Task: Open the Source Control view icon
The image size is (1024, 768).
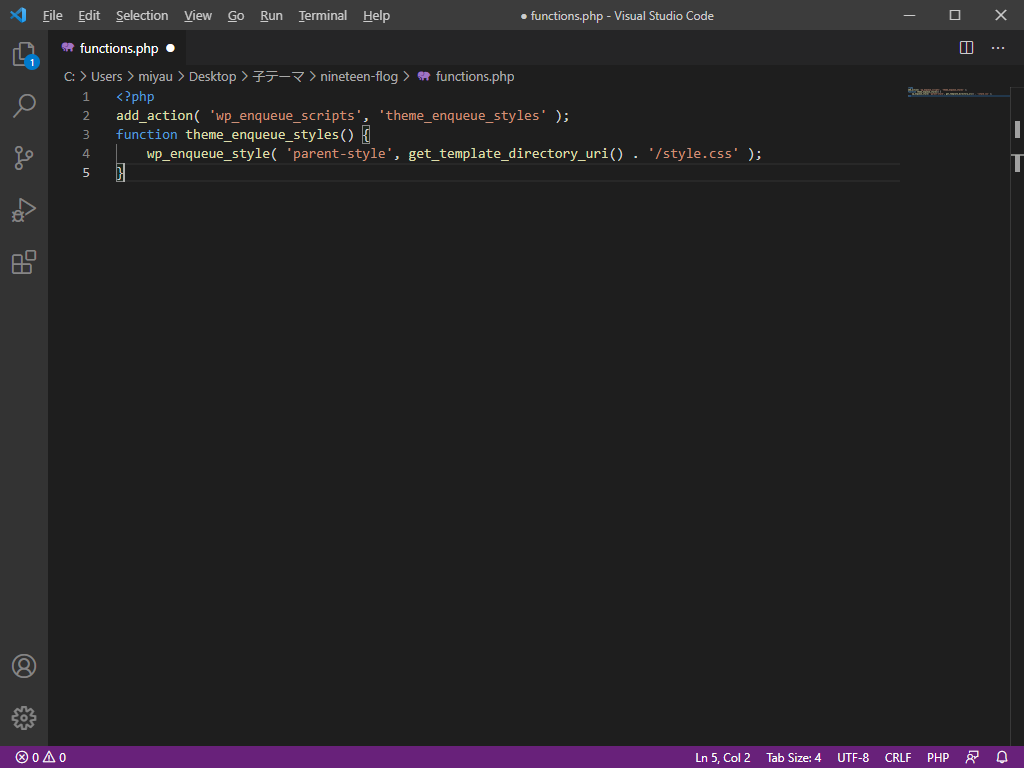Action: 24,158
